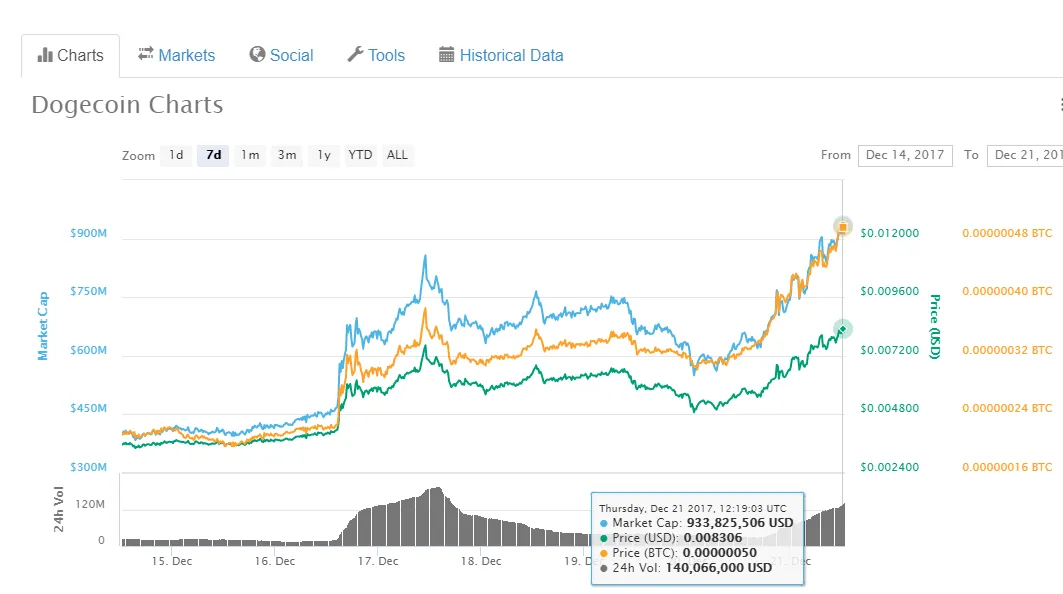Click the $750M axis label
This screenshot has width=1063, height=594.
point(89,292)
